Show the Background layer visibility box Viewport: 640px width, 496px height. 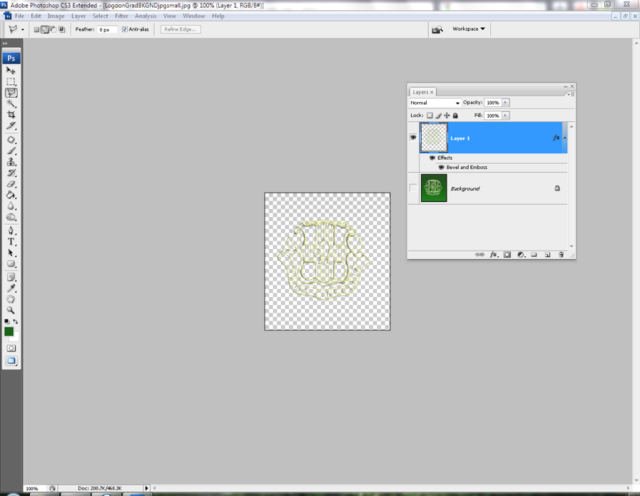click(x=413, y=188)
